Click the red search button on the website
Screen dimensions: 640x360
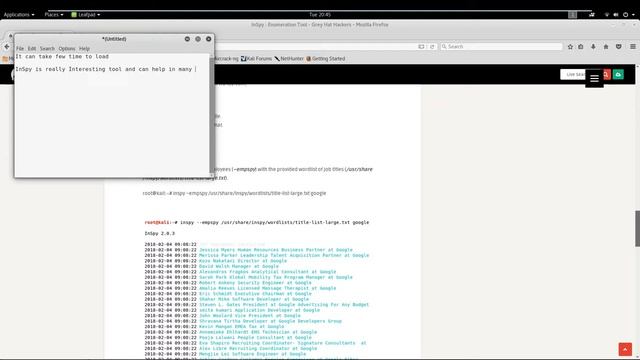[607, 74]
